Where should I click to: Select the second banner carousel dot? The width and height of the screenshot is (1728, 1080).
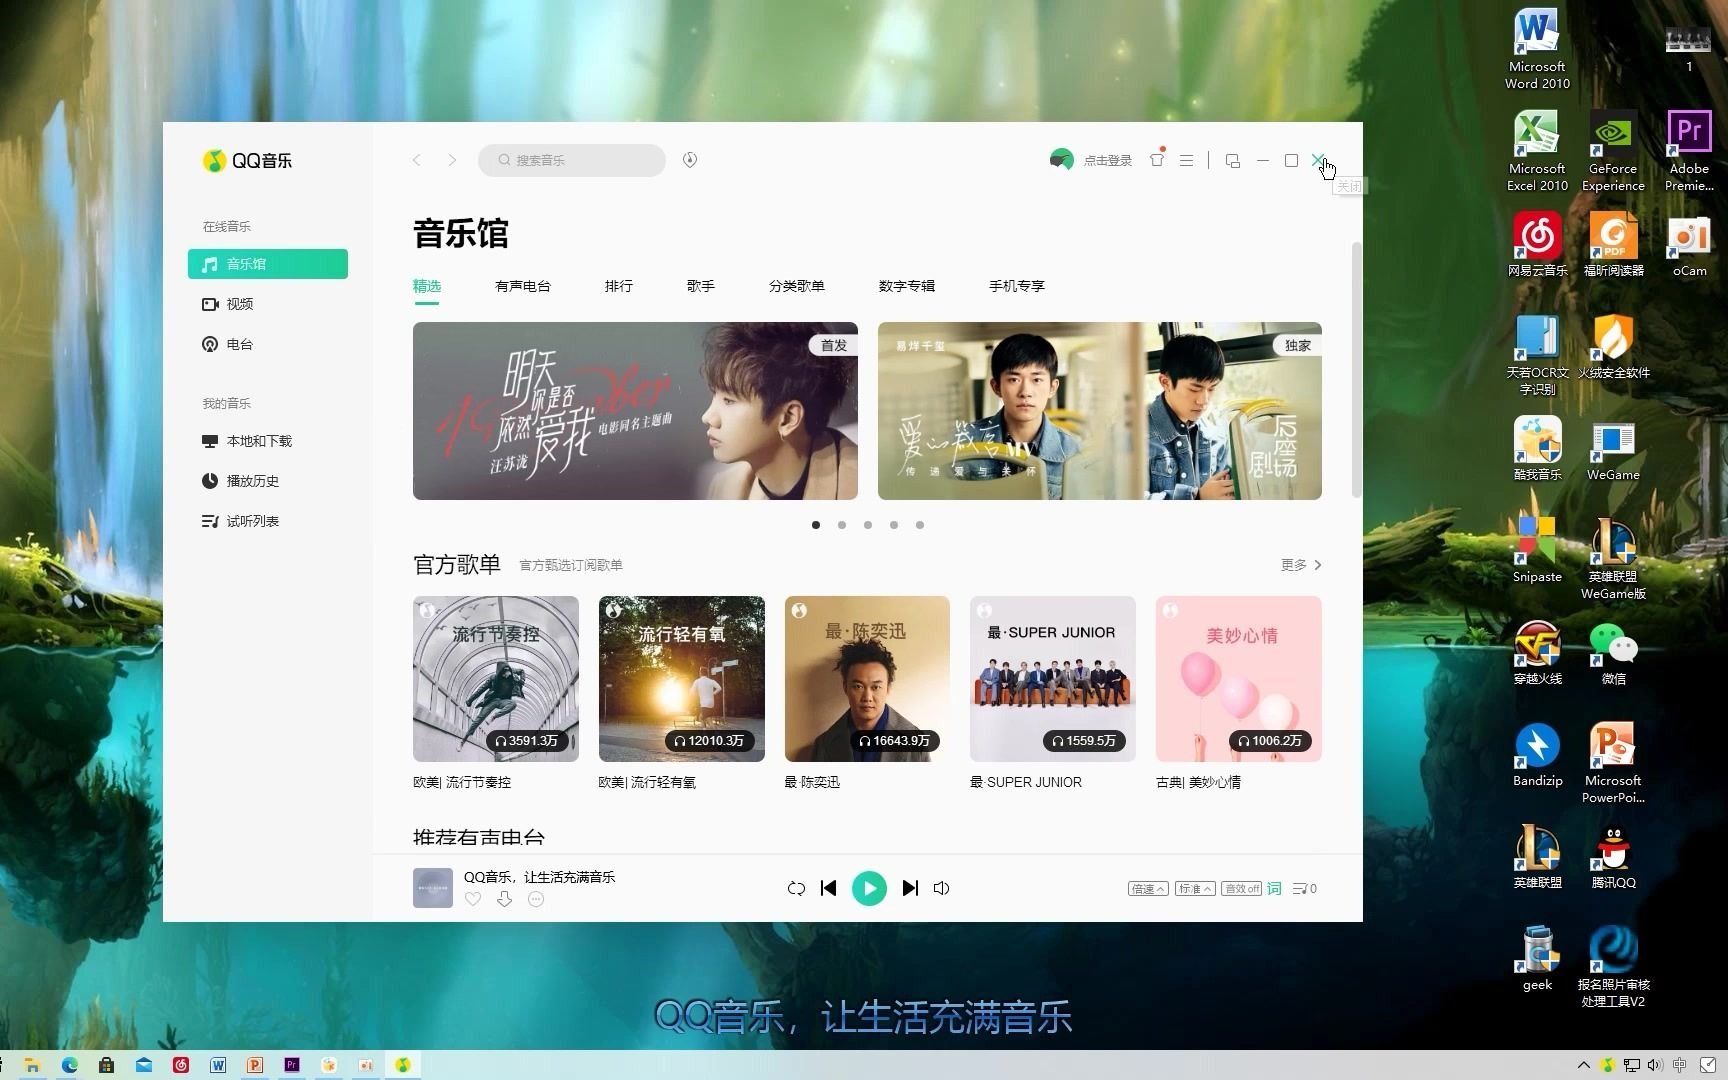[842, 525]
